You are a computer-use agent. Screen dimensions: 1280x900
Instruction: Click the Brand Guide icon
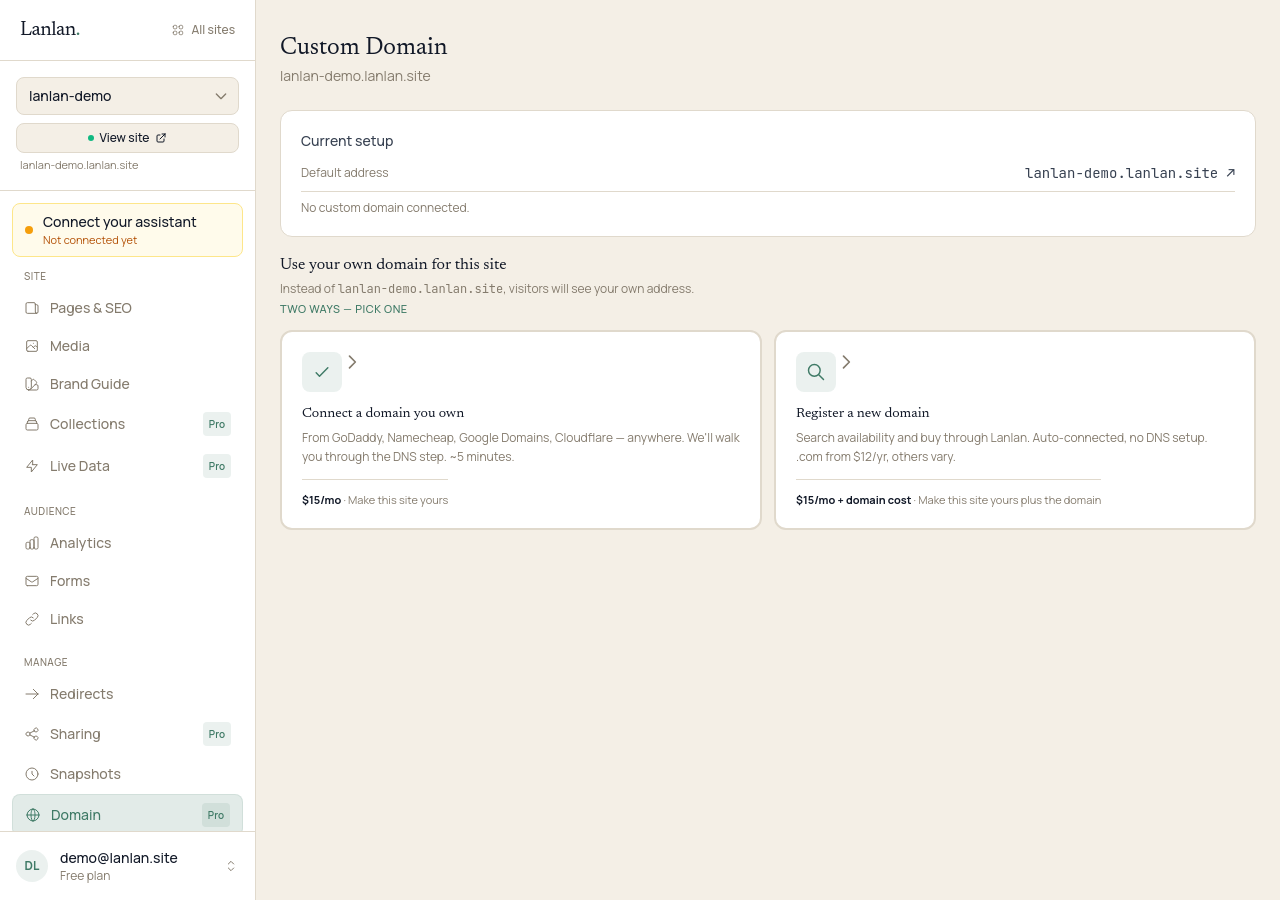point(32,384)
